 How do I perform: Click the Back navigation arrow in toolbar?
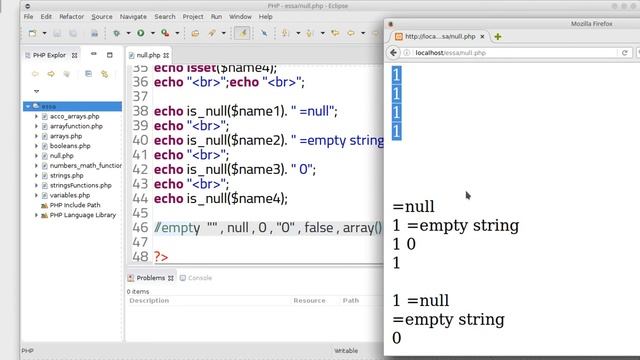pyautogui.click(x=351, y=33)
